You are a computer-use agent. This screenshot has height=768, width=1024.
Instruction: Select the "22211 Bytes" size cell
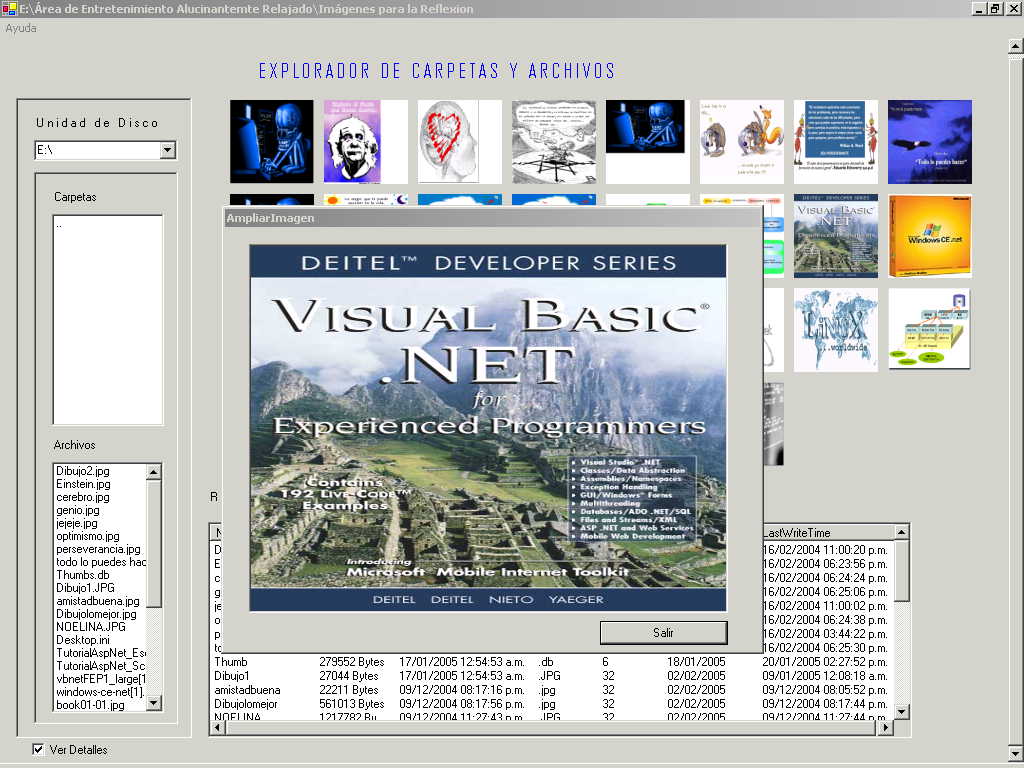[x=349, y=690]
